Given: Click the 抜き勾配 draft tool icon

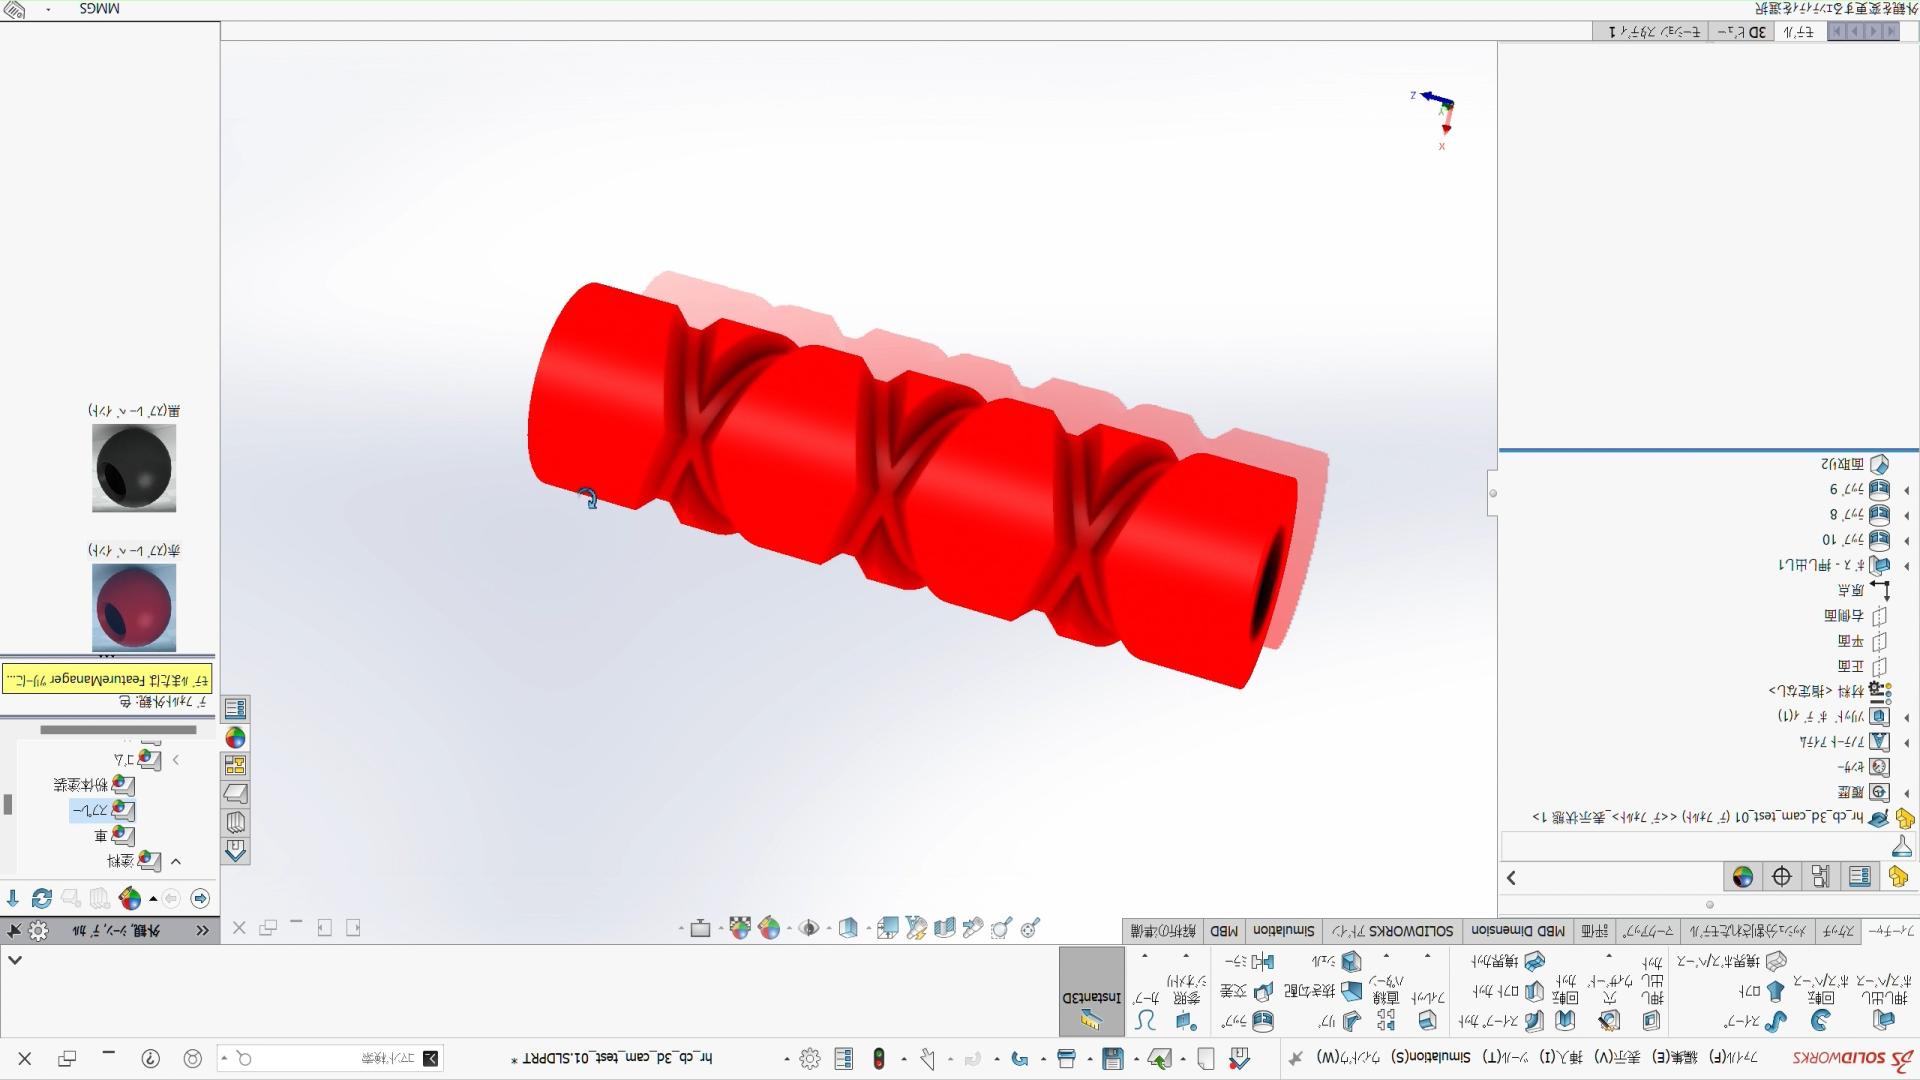Looking at the screenshot, I should coord(1352,991).
